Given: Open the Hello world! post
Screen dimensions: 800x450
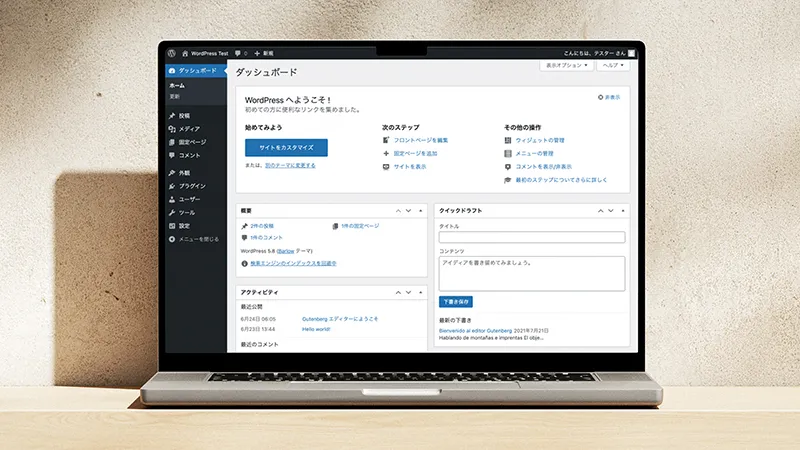Looking at the screenshot, I should pyautogui.click(x=316, y=330).
